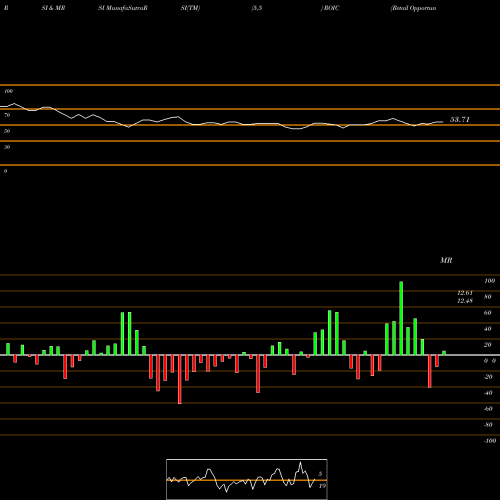Click the RSI current value 53.71
This screenshot has width=500, height=500.
click(460, 119)
